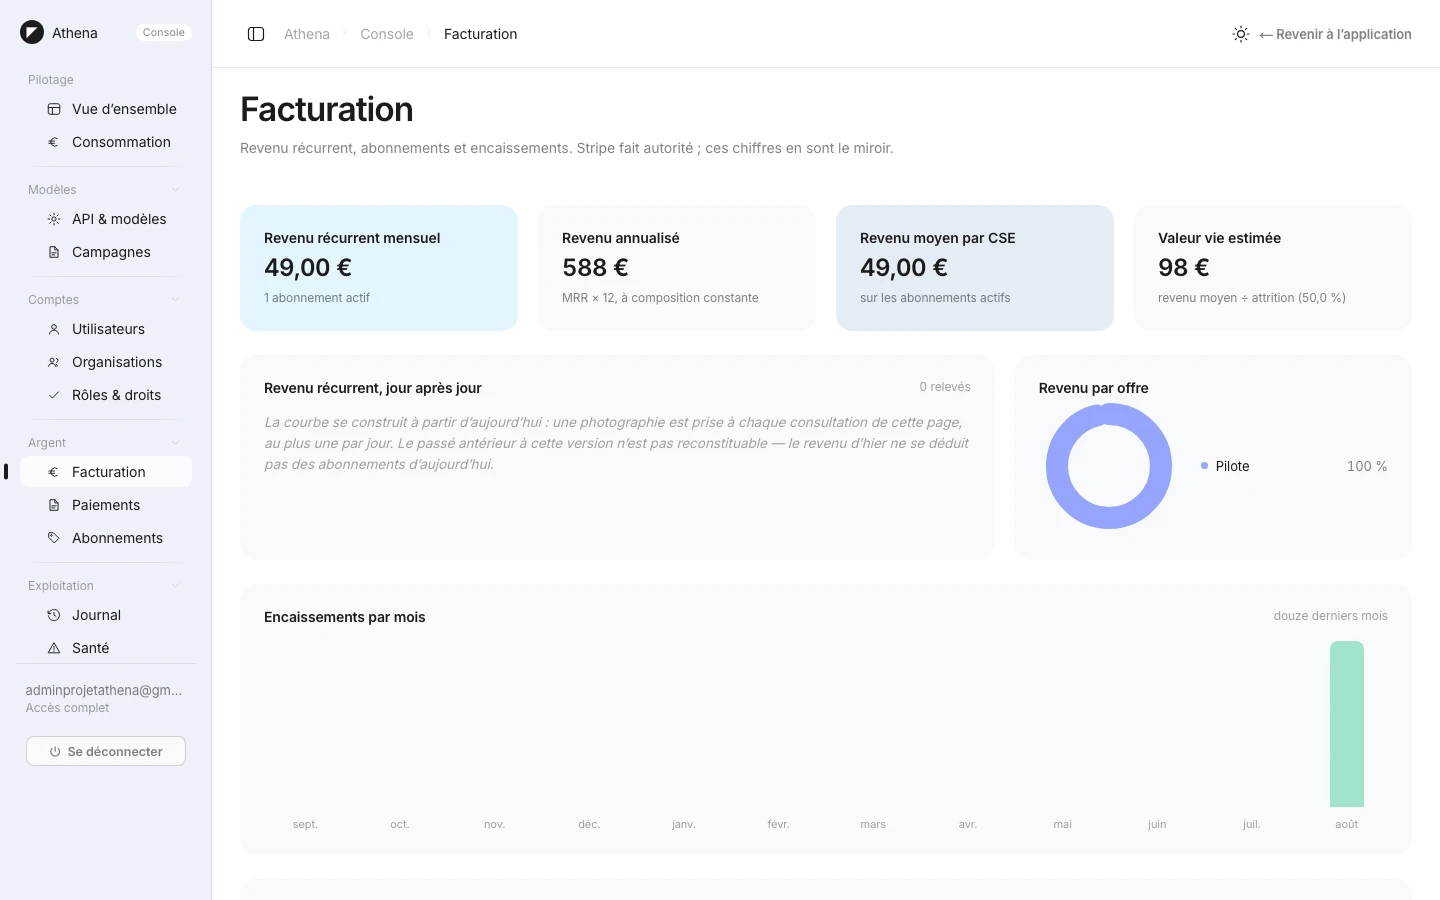
Task: Click the Console badge beside Athena
Action: point(164,33)
